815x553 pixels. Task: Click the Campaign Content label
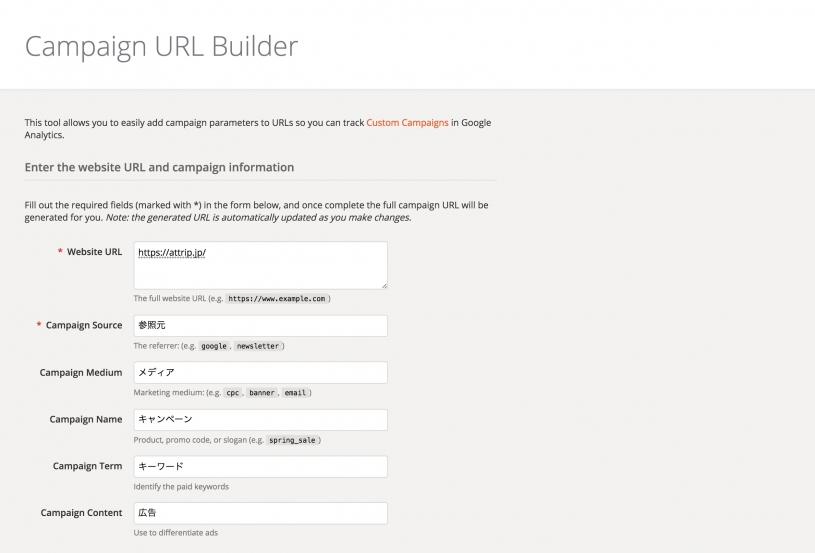click(81, 513)
